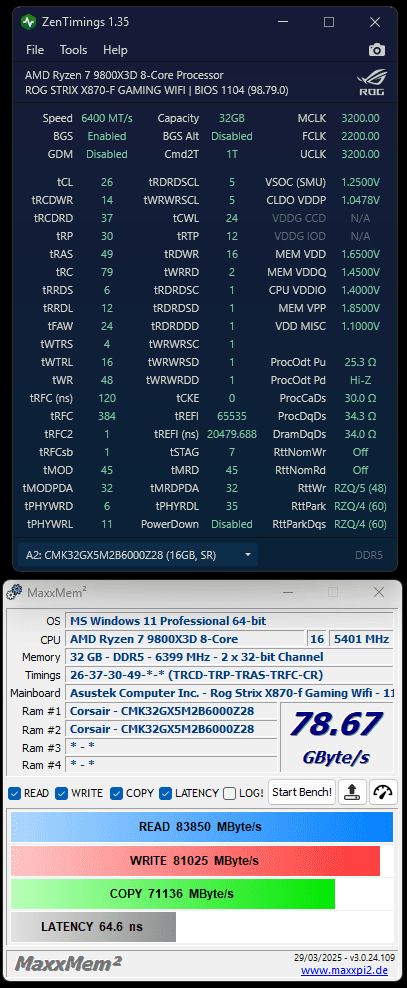Click the GDM Disabled value

107,154
